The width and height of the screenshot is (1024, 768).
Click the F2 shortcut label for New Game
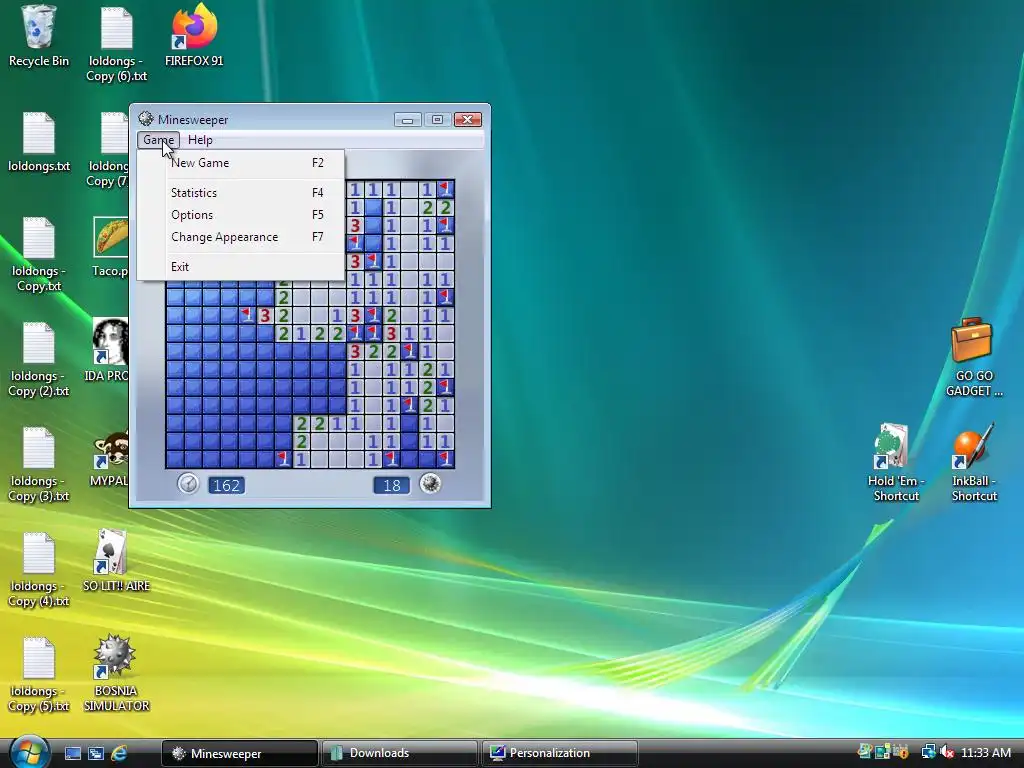(x=317, y=163)
